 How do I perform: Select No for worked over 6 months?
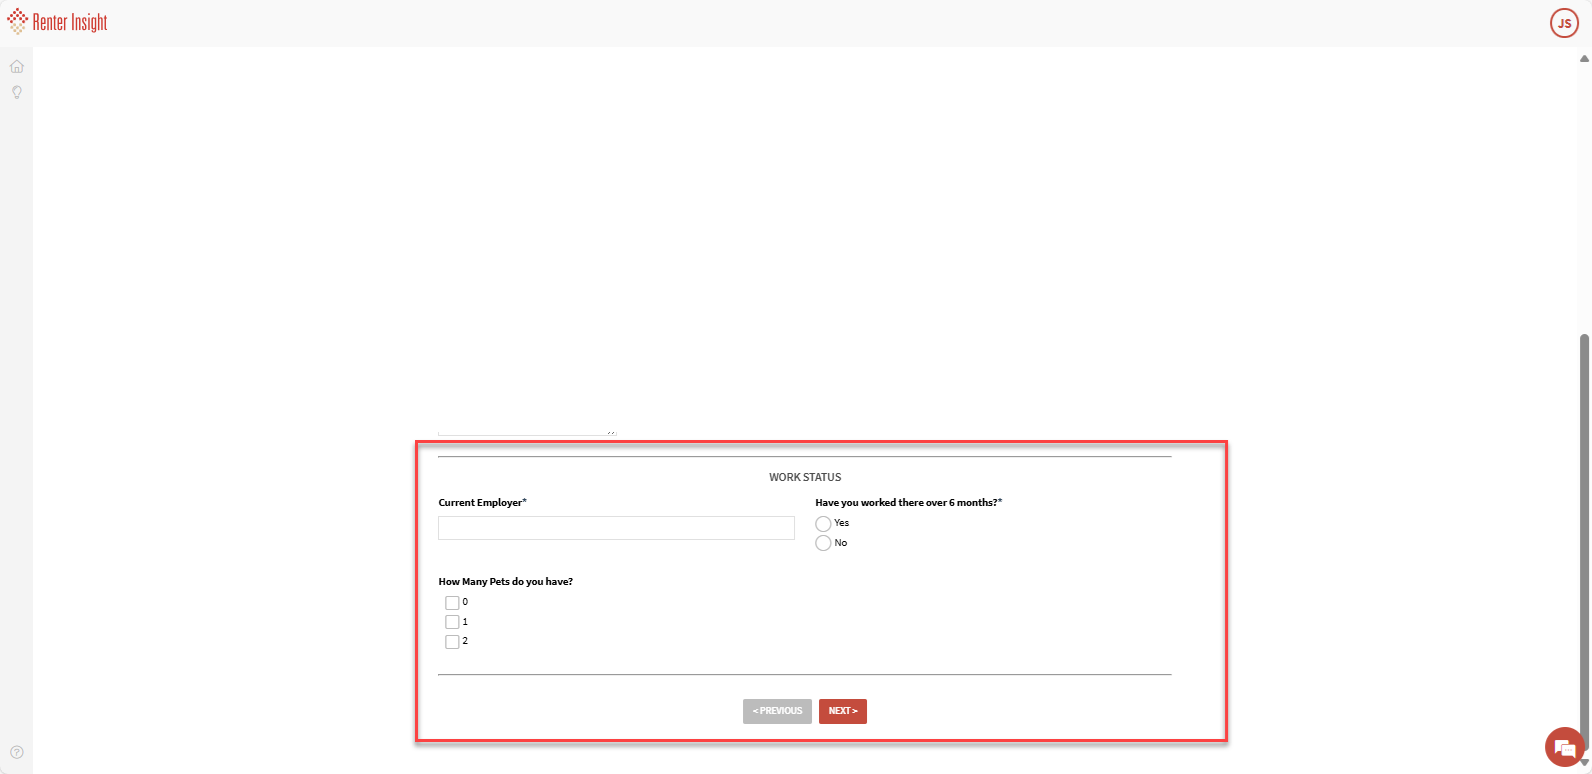[x=823, y=543]
